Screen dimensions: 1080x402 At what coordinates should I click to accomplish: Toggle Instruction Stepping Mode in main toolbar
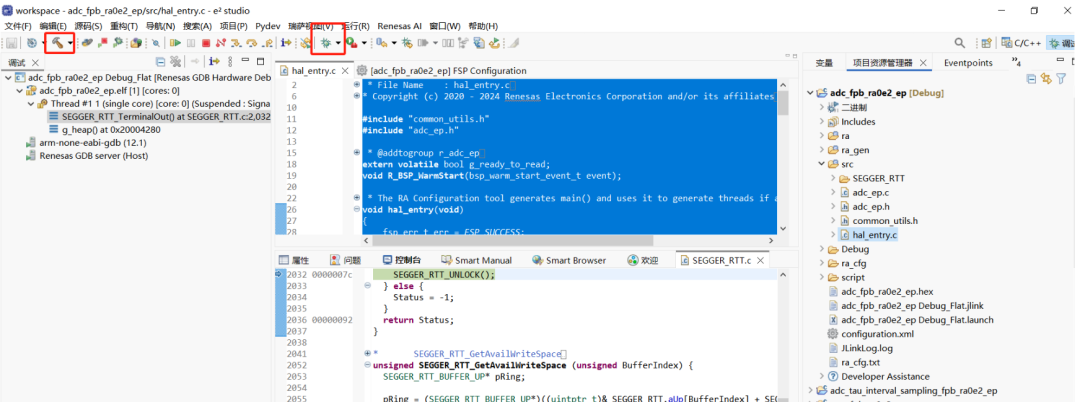click(x=285, y=43)
